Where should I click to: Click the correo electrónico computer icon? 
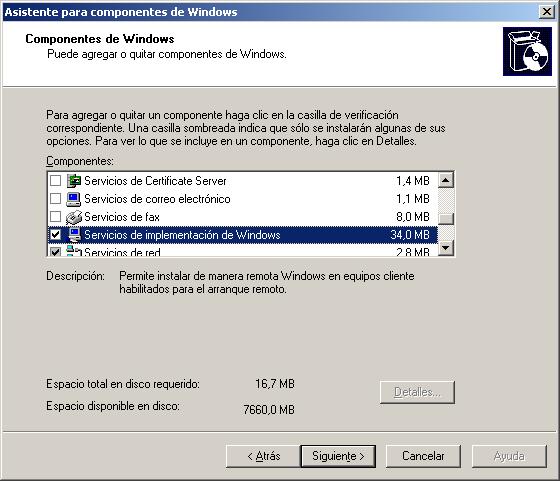tap(74, 199)
